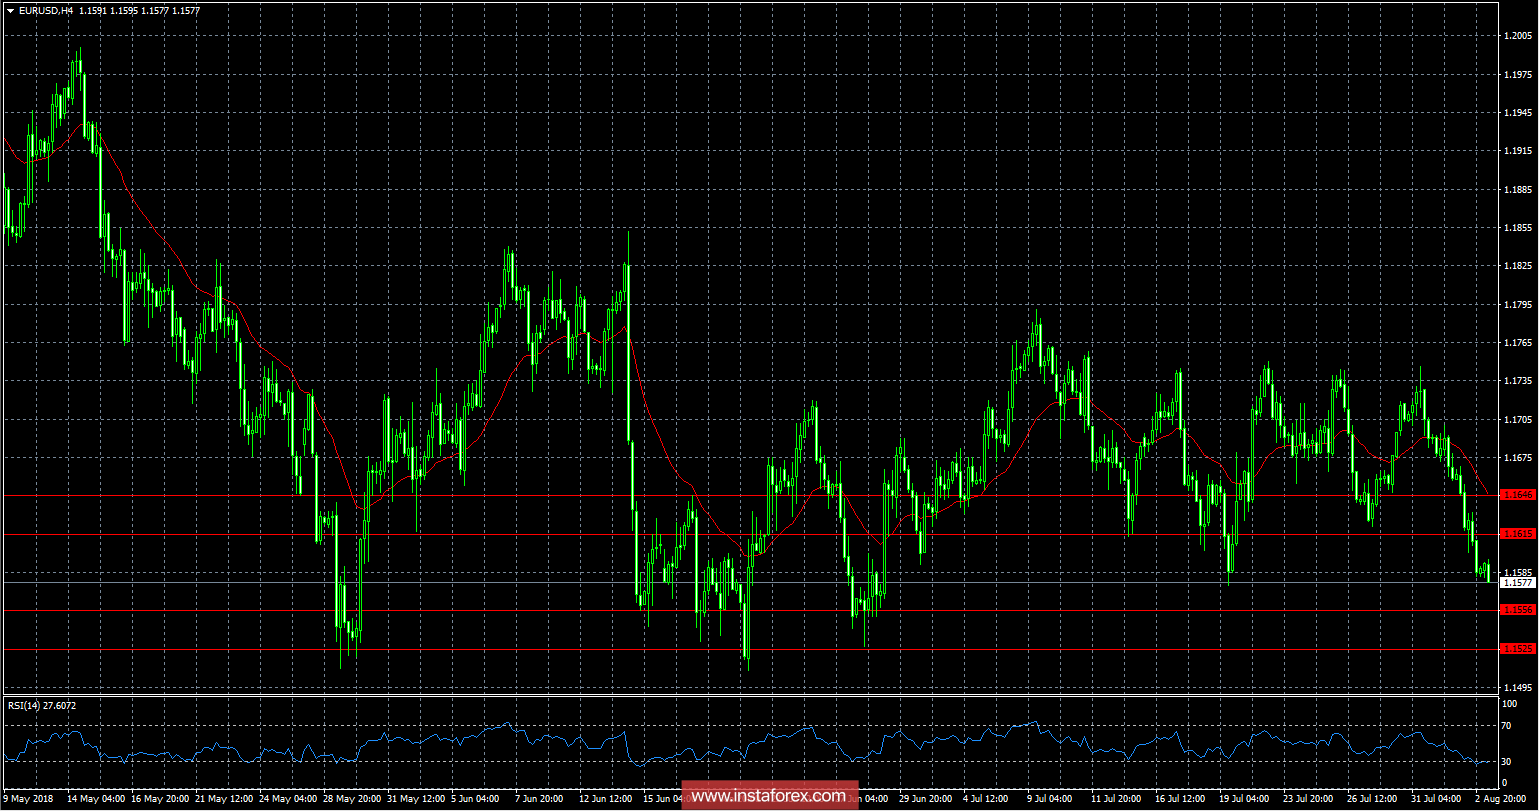Select the red 1.1556 price level label
Viewport: 1539px width, 811px height.
(1519, 610)
